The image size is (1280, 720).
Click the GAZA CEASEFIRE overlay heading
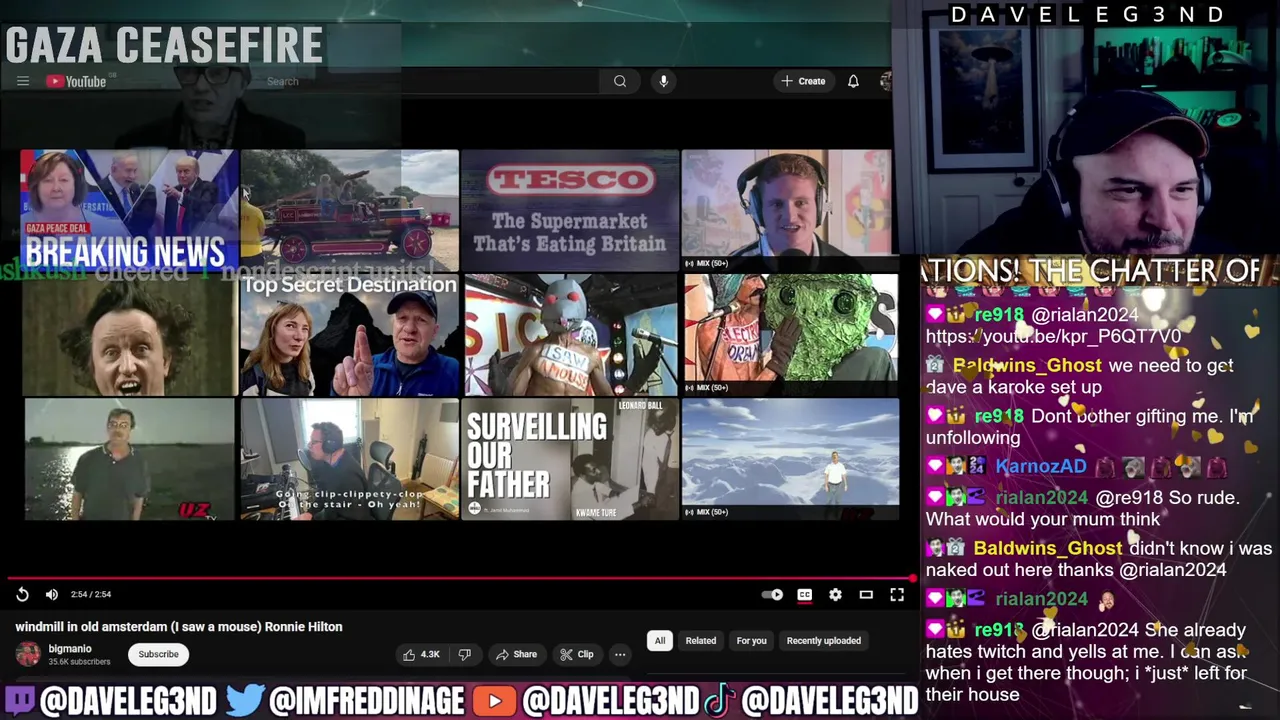tap(164, 45)
